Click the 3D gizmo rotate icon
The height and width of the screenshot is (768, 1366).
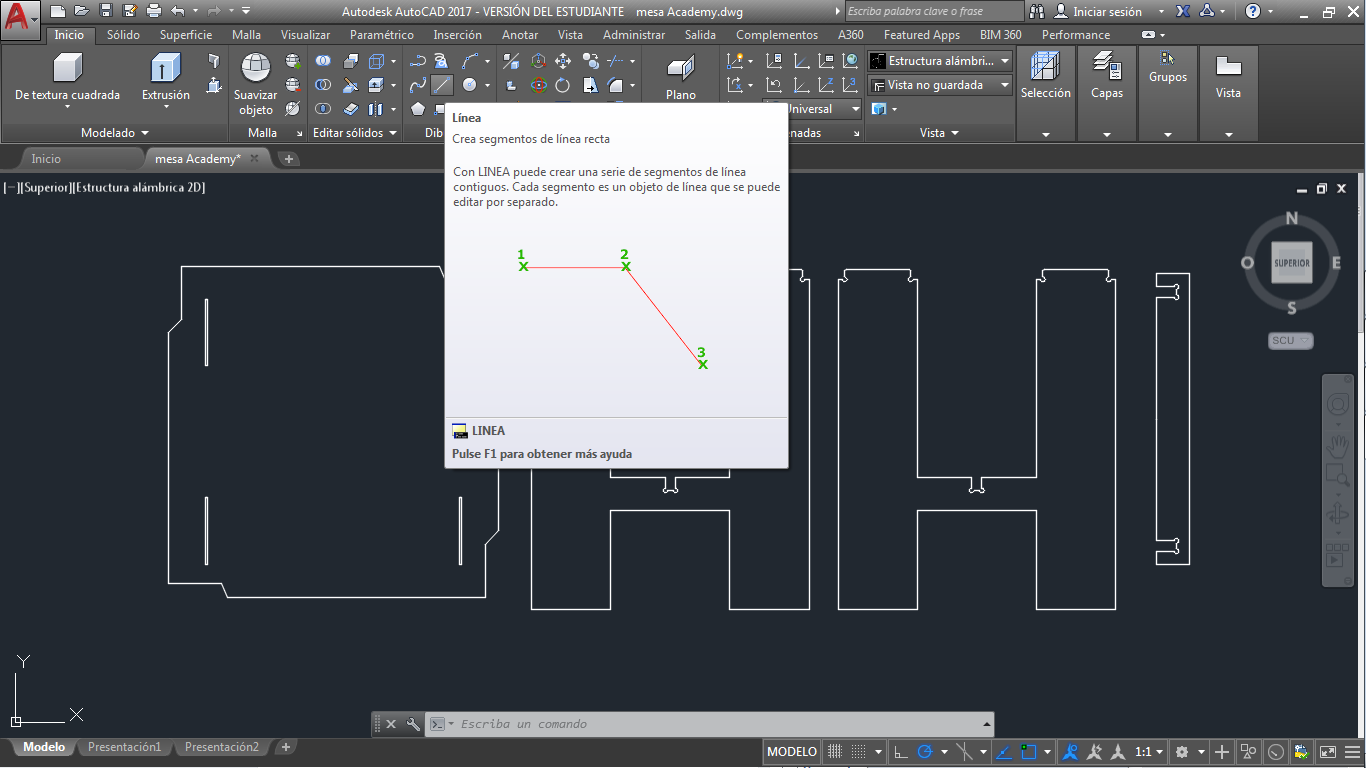[539, 85]
